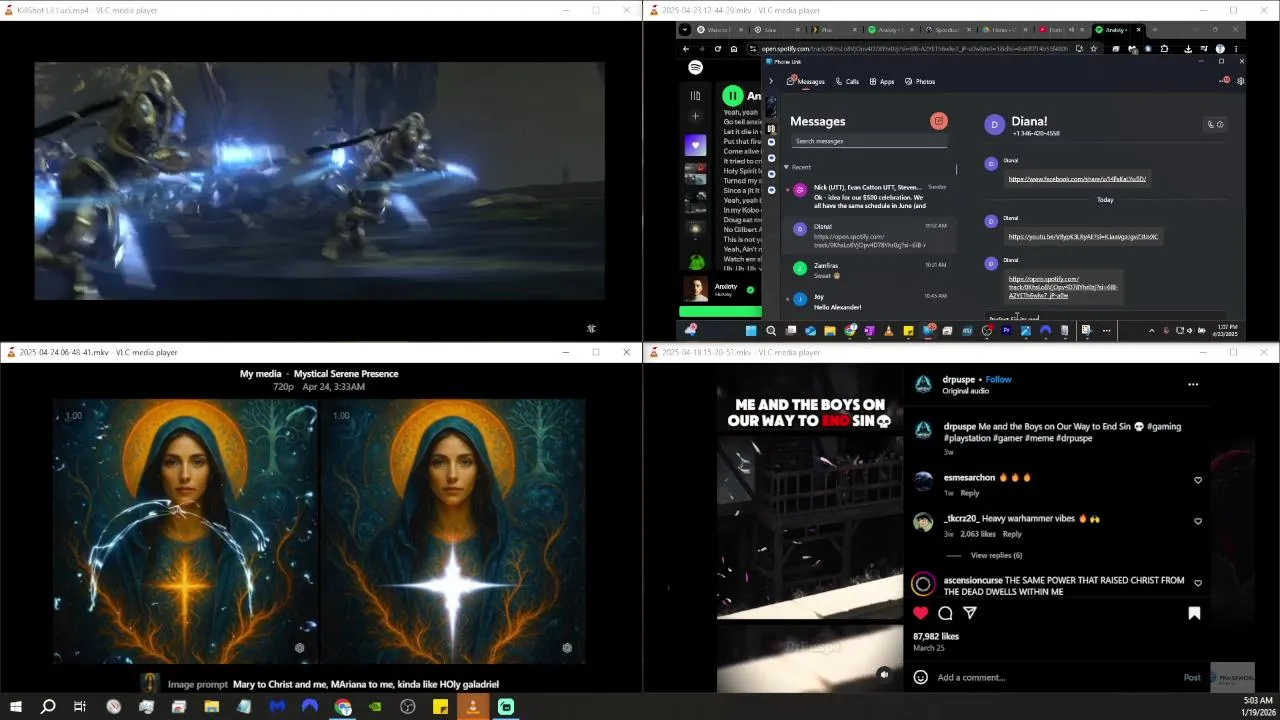1280x720 pixels.
Task: Open Phone Link settings gear icon
Action: 1241,81
